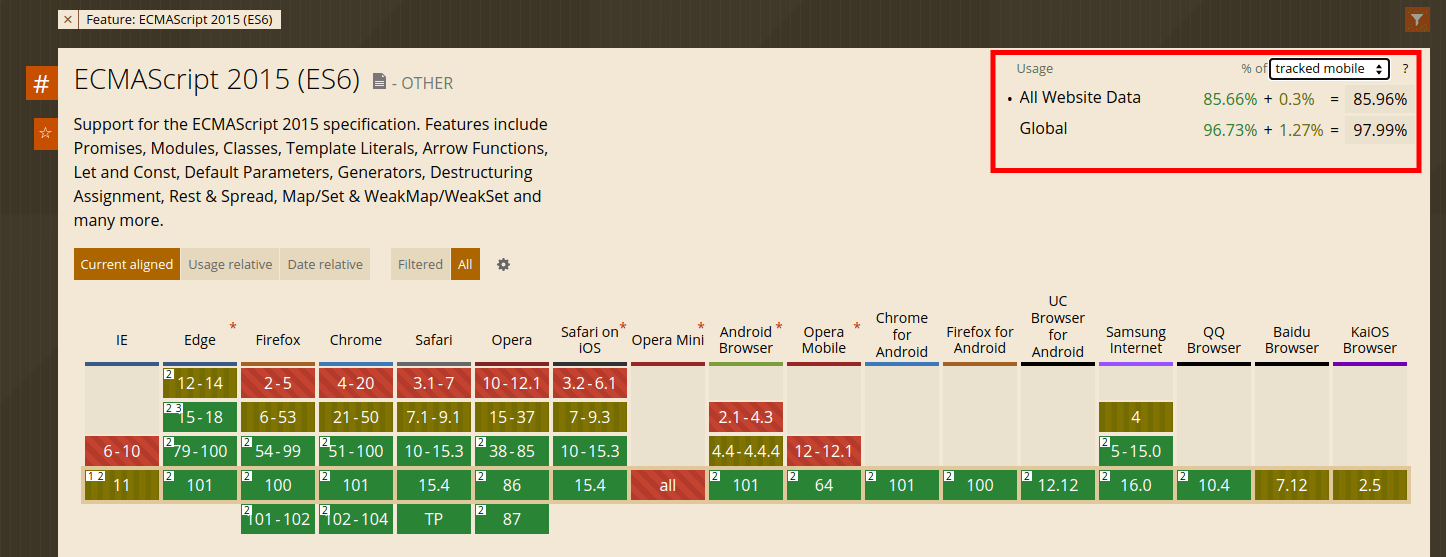The image size is (1446, 557).
Task: Click the Android Browser column header
Action: click(x=746, y=340)
